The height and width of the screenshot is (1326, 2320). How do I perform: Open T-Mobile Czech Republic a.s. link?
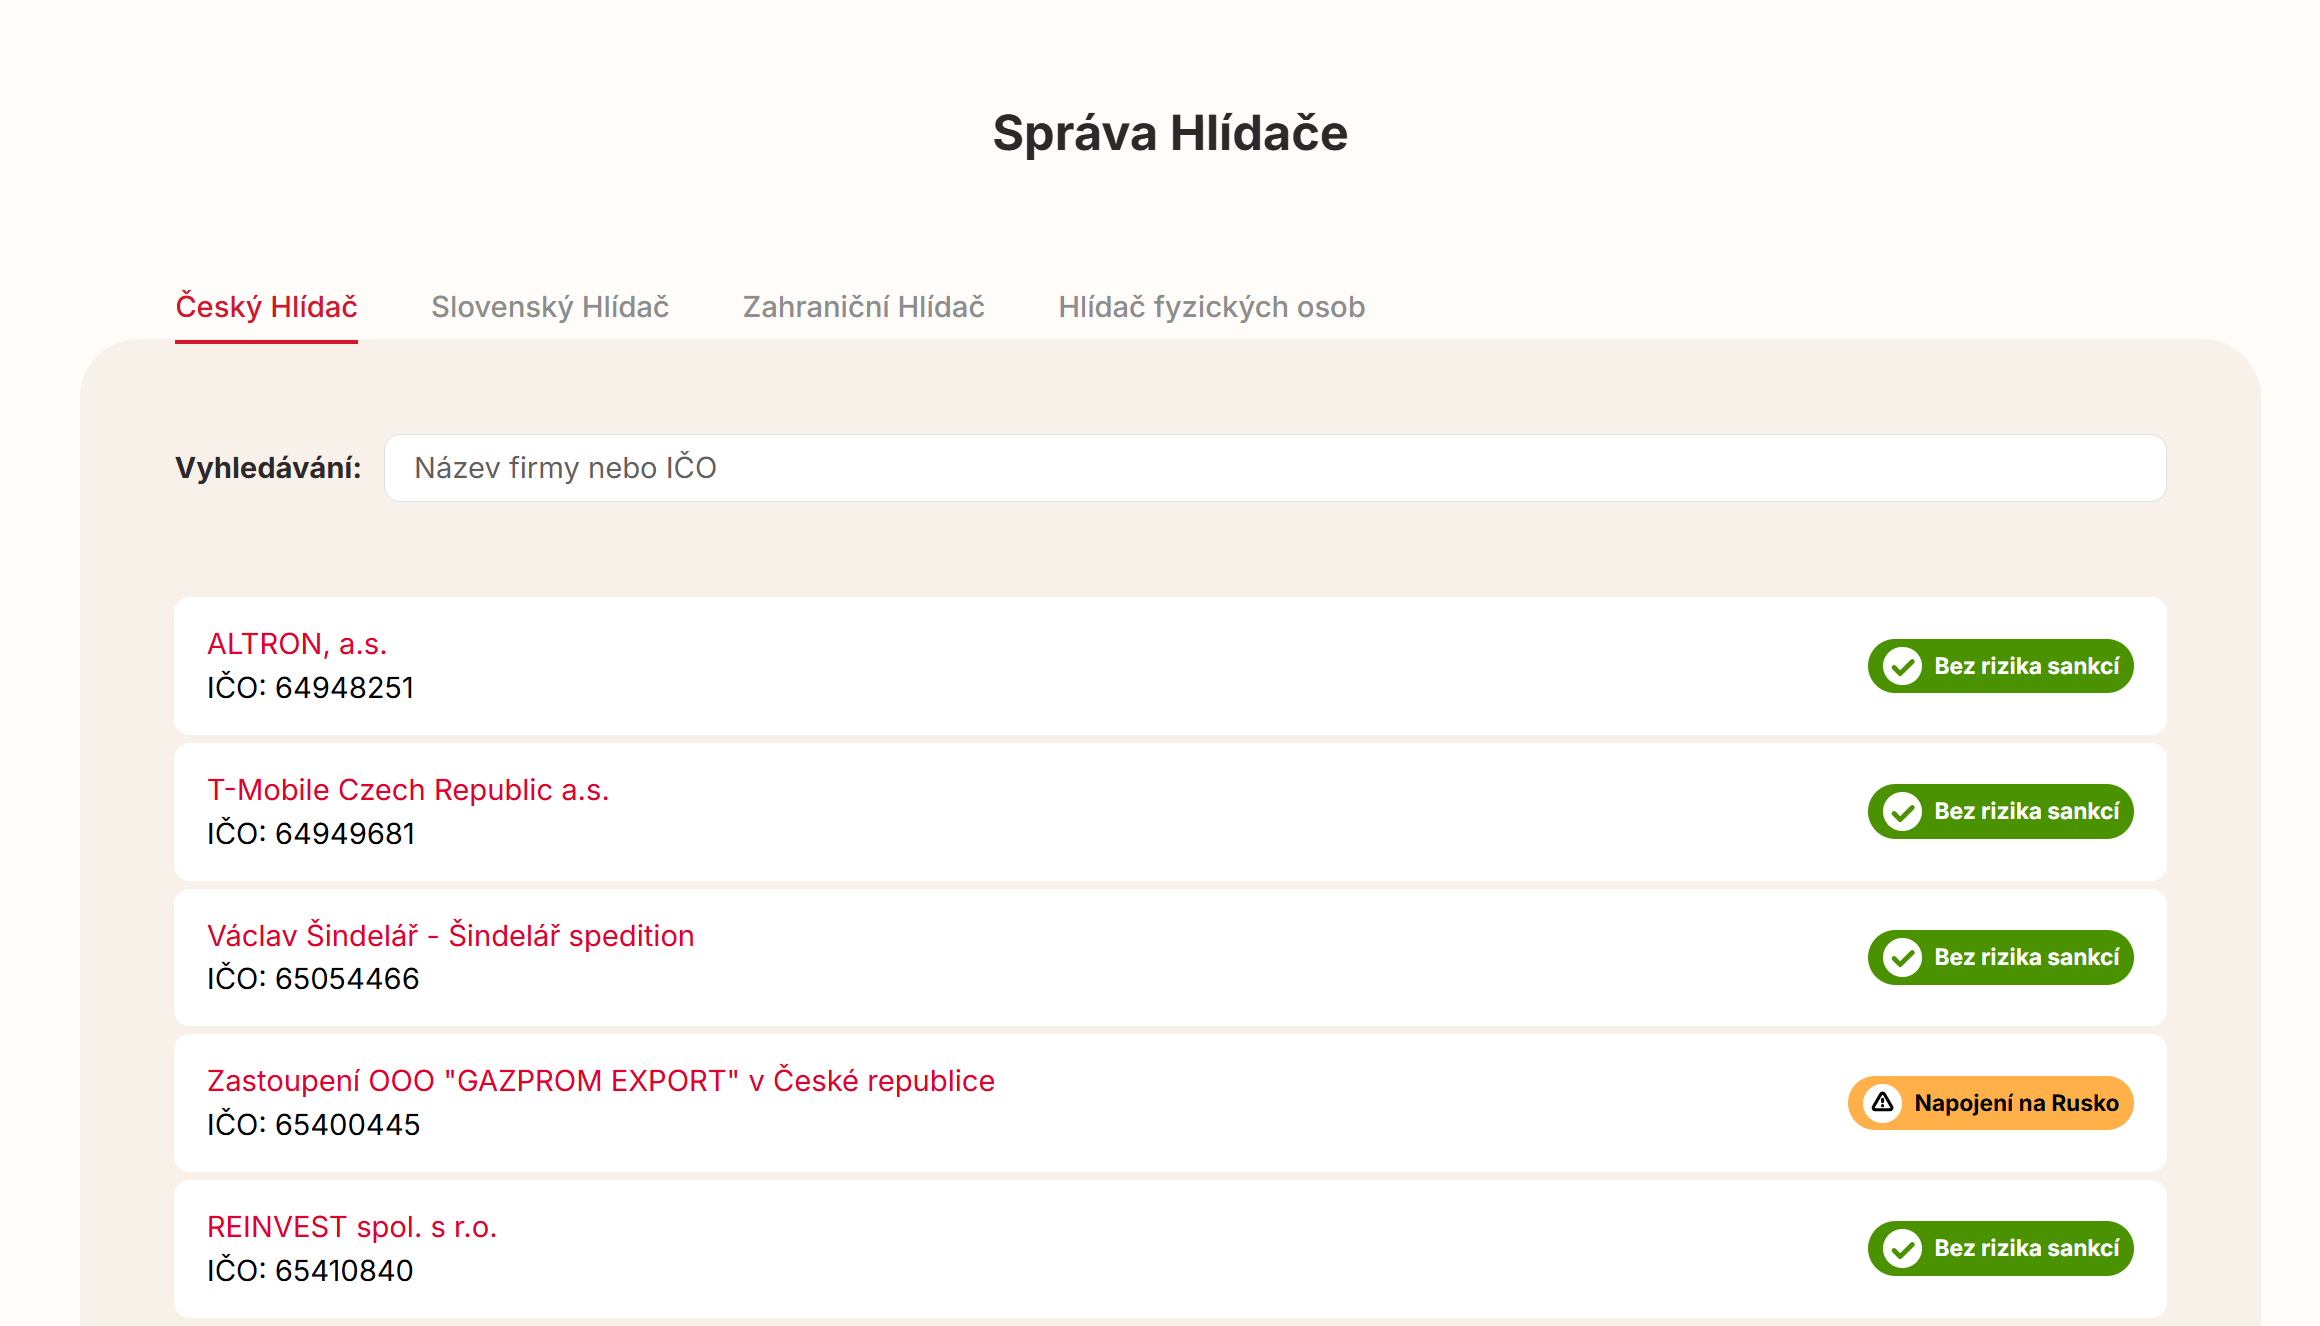pyautogui.click(x=408, y=790)
